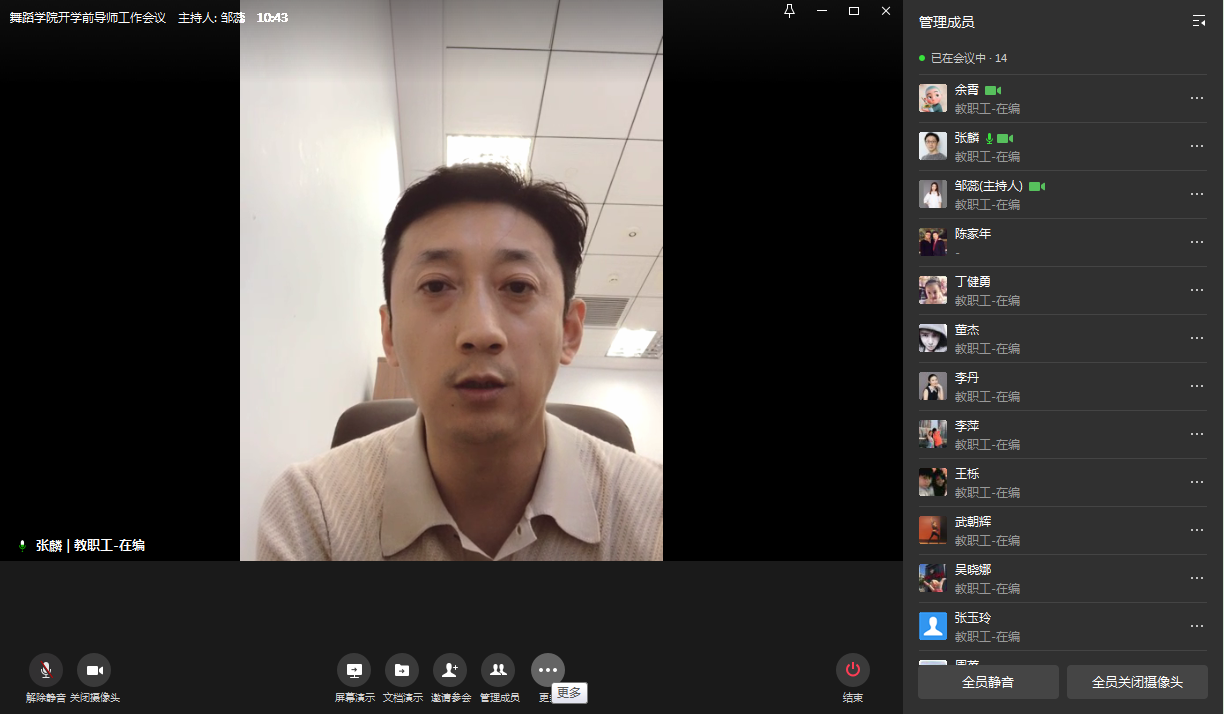Open more options for 陈家年
The height and width of the screenshot is (714, 1224).
click(1196, 242)
